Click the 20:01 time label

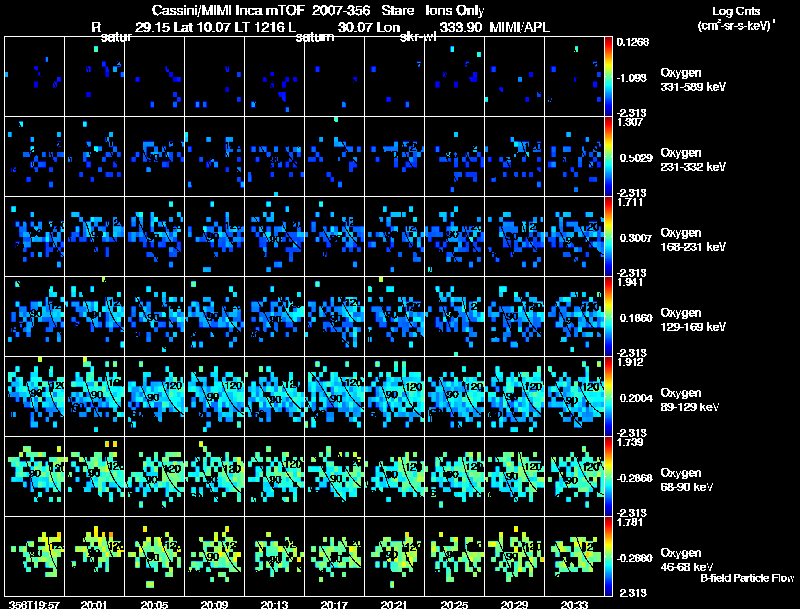93,604
